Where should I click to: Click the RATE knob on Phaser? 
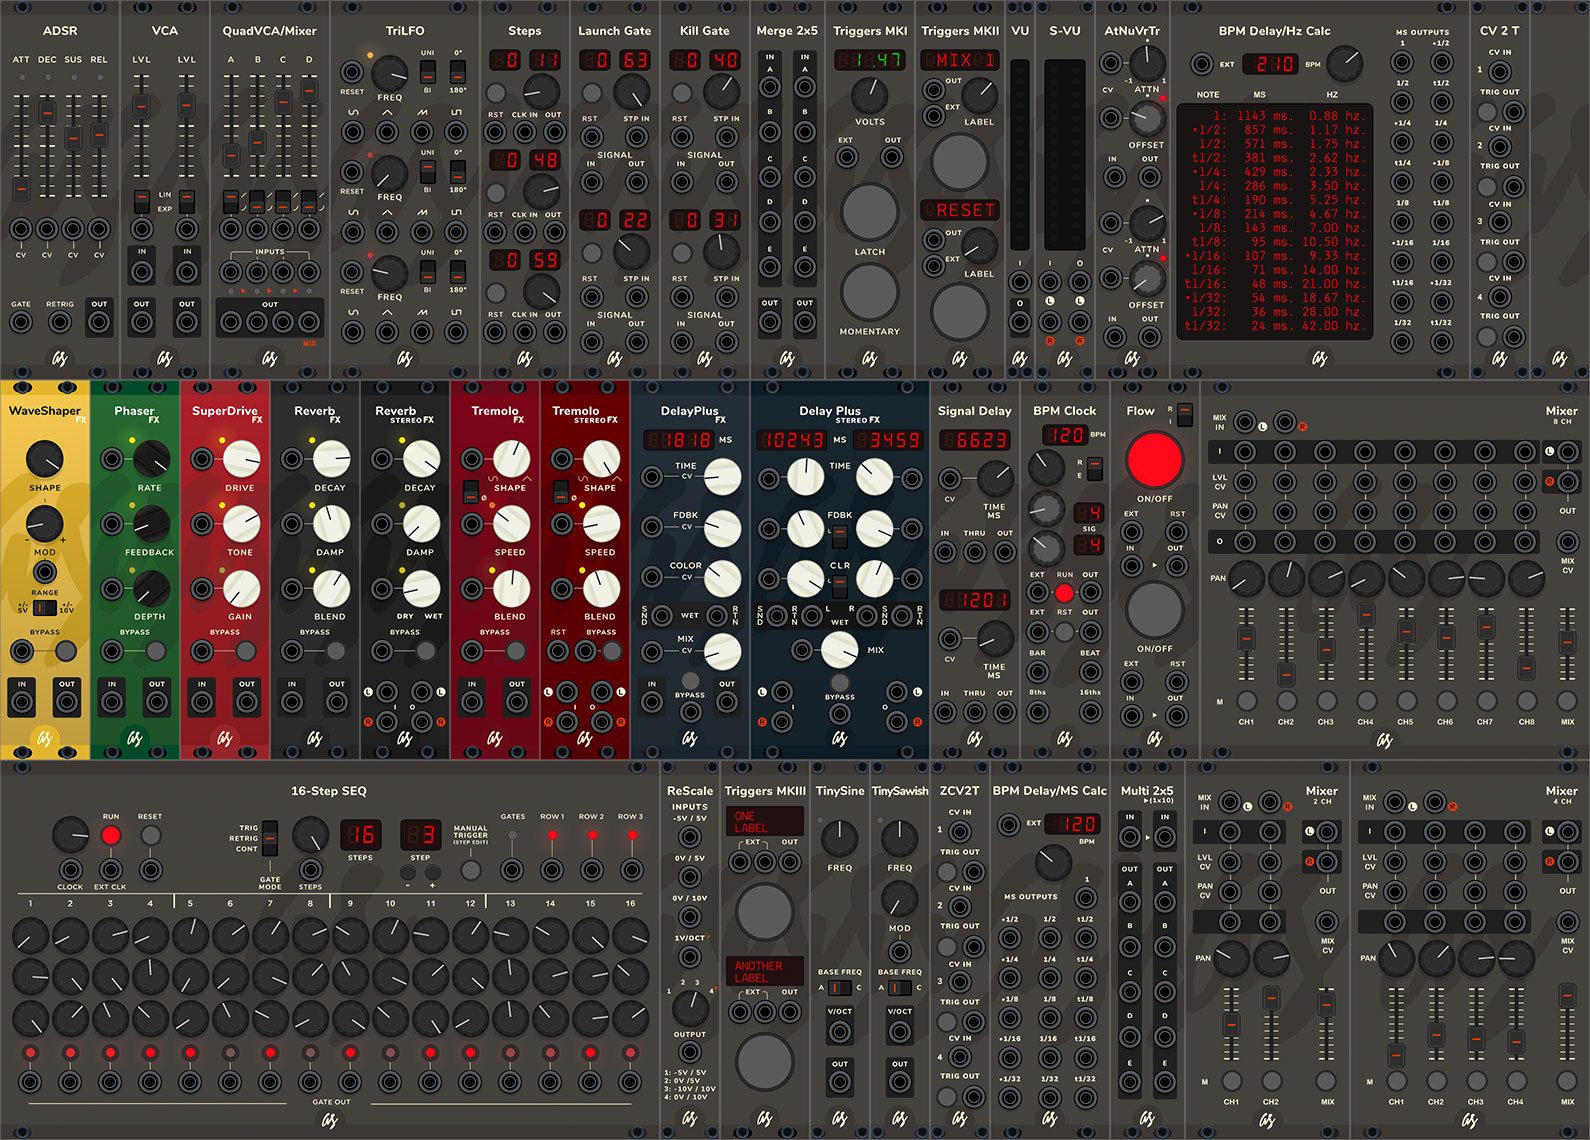click(151, 459)
